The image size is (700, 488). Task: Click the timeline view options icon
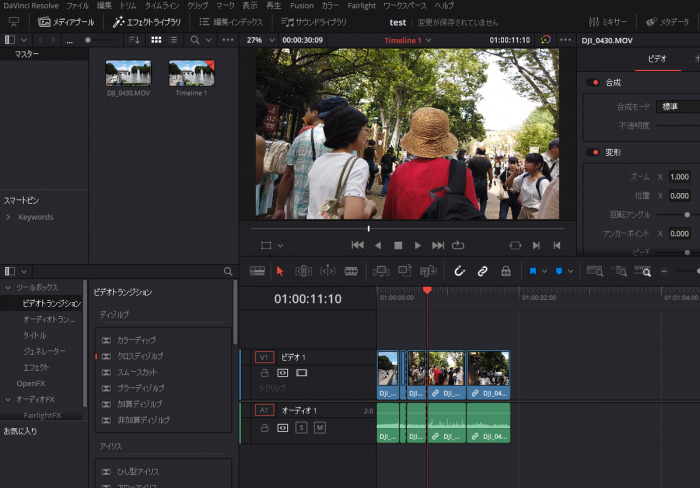257,271
